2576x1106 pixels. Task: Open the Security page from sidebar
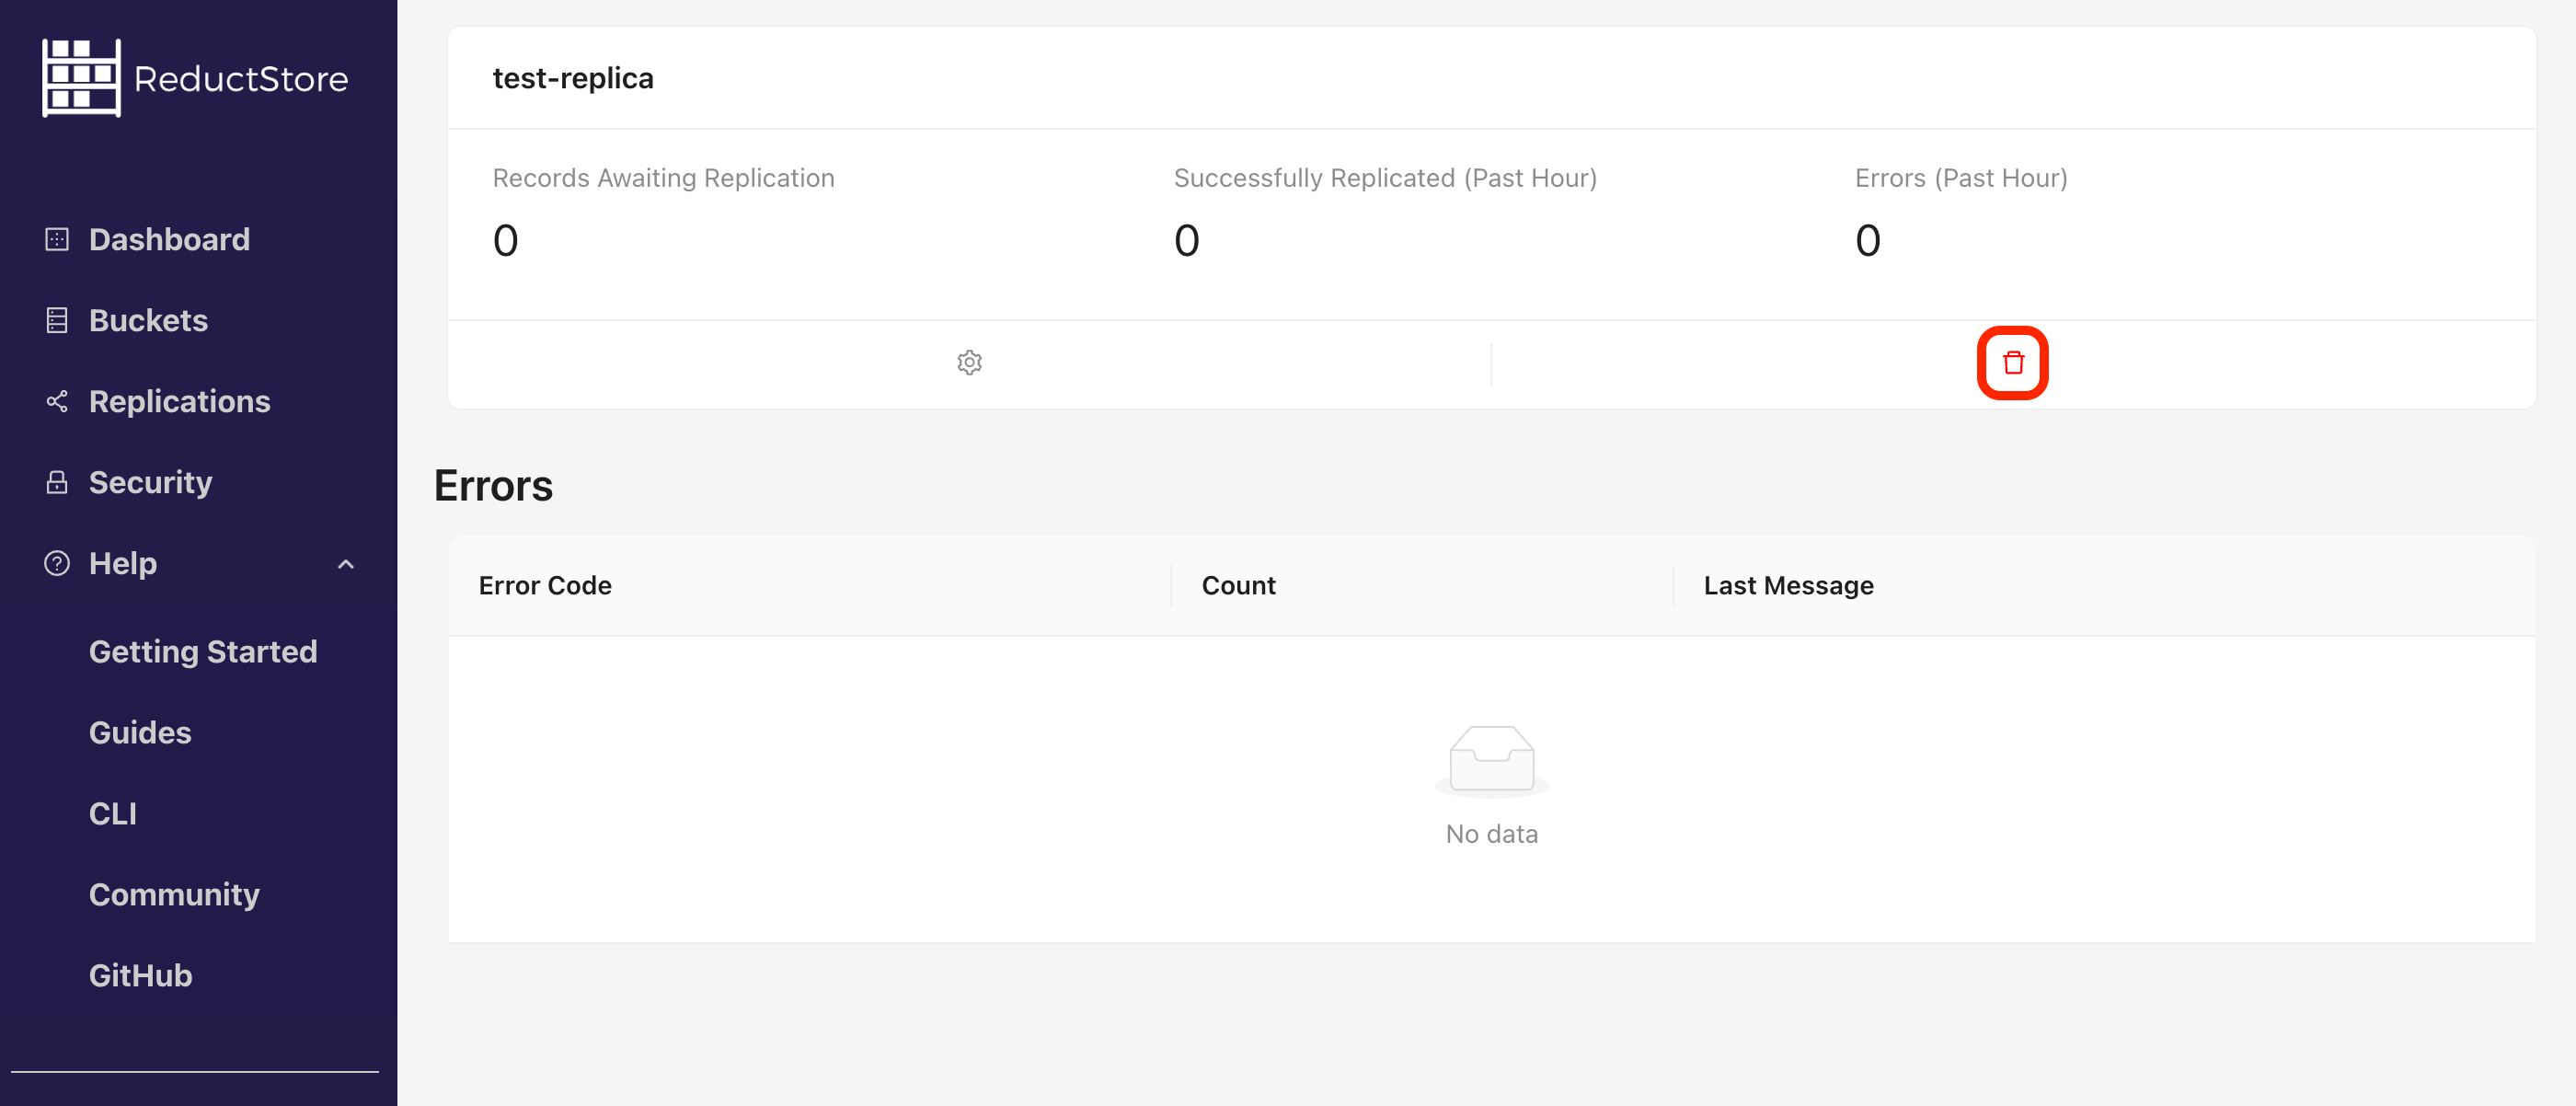(150, 482)
